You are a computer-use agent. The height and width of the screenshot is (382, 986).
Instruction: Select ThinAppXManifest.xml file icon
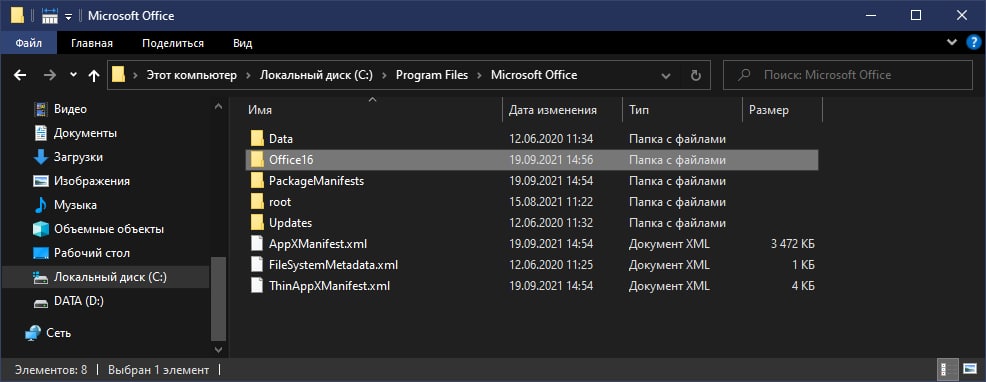[257, 286]
